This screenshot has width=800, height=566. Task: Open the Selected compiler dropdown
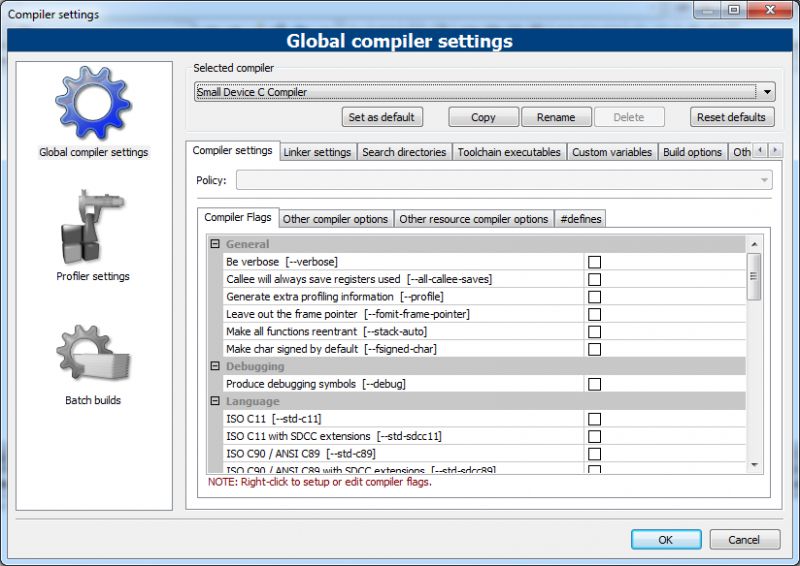click(485, 92)
